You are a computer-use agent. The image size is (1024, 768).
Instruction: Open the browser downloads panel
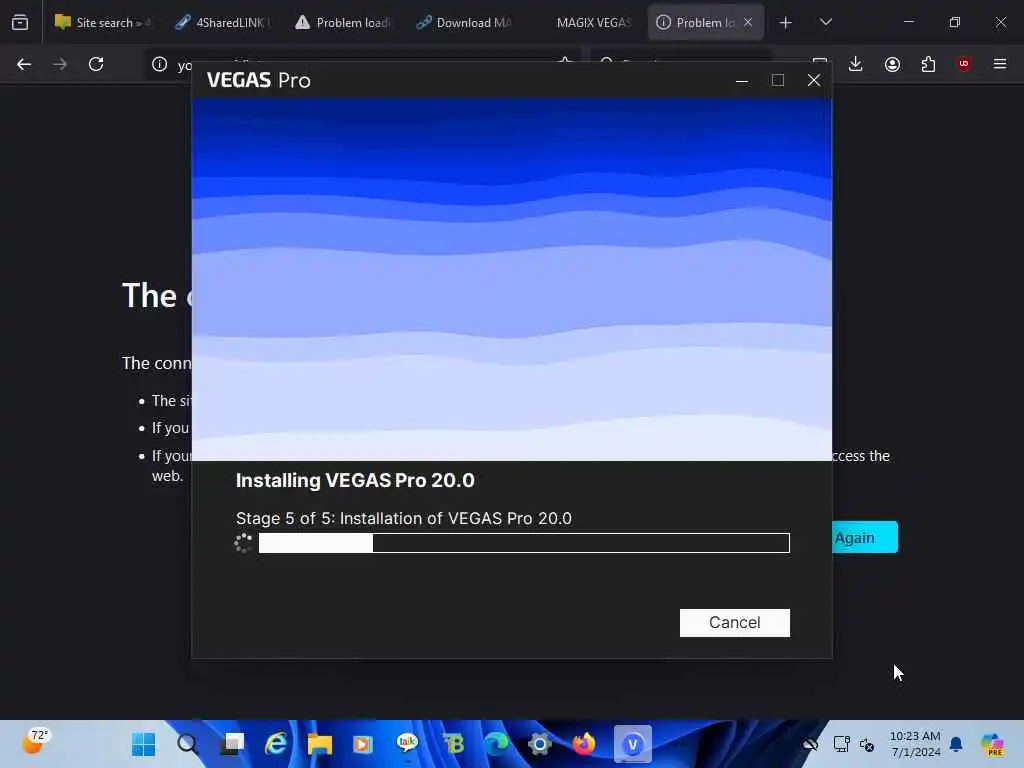[856, 64]
